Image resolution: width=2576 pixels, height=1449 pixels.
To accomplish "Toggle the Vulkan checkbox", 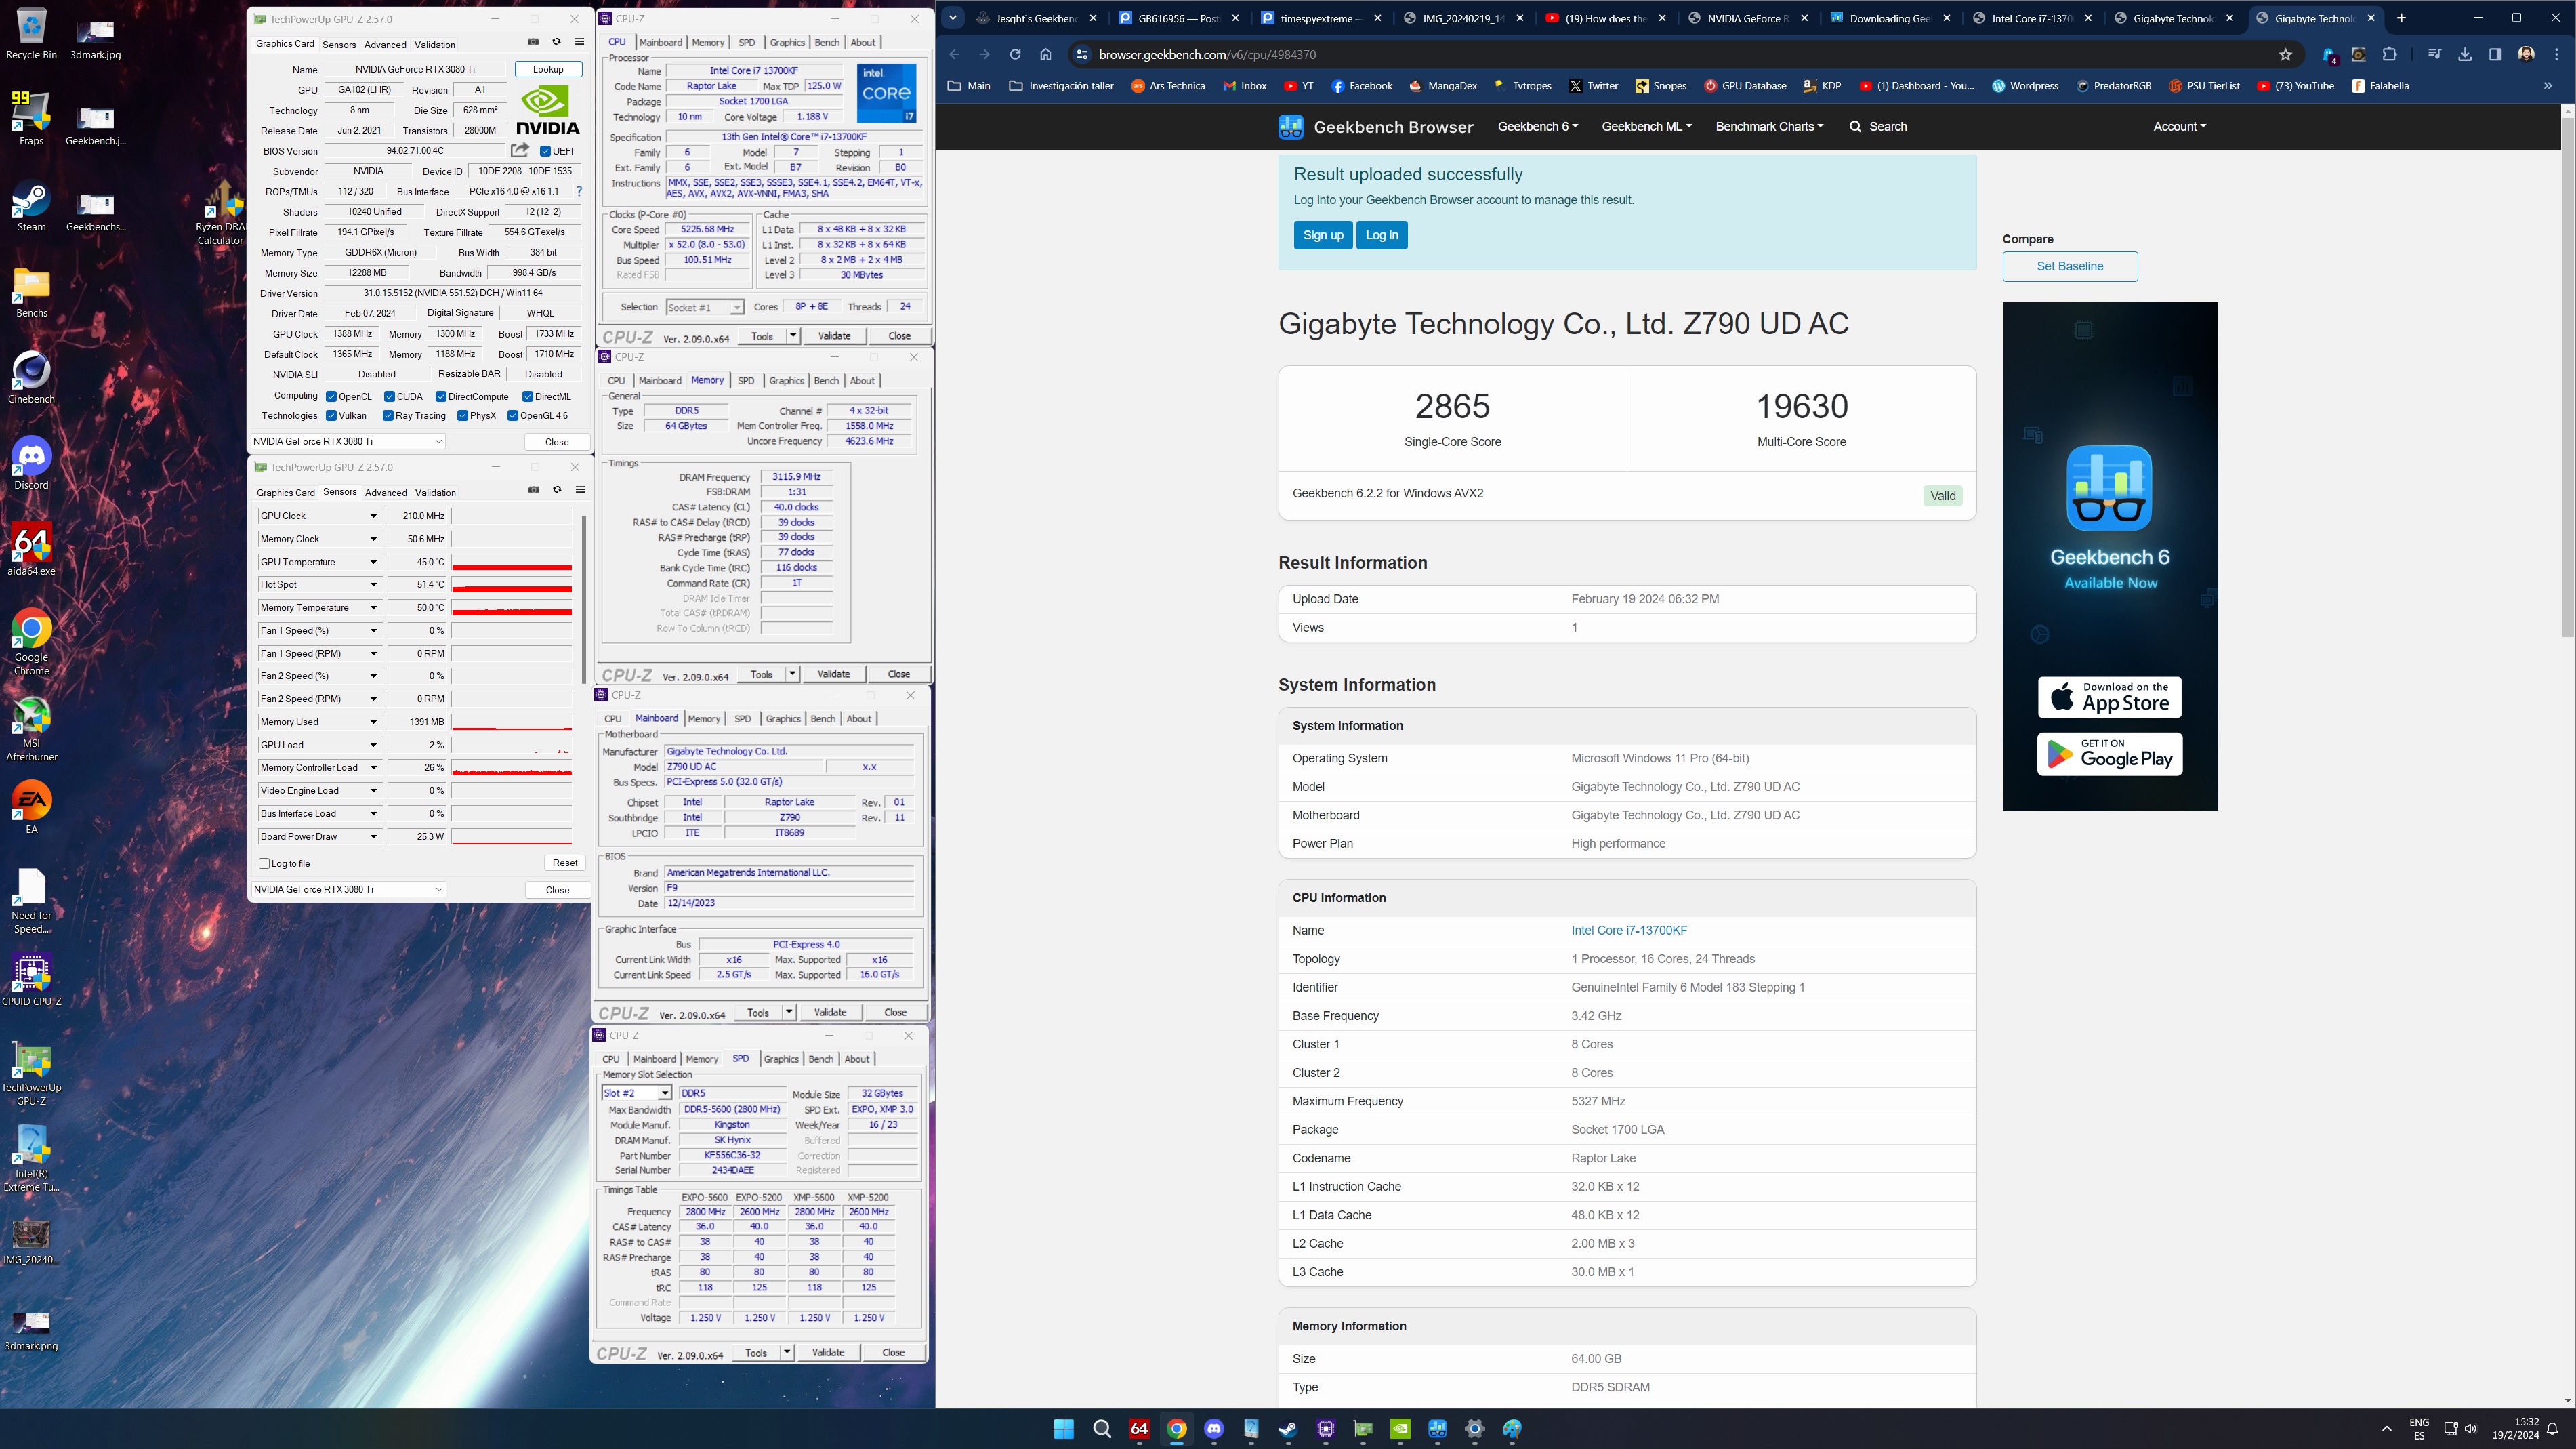I will tap(331, 416).
